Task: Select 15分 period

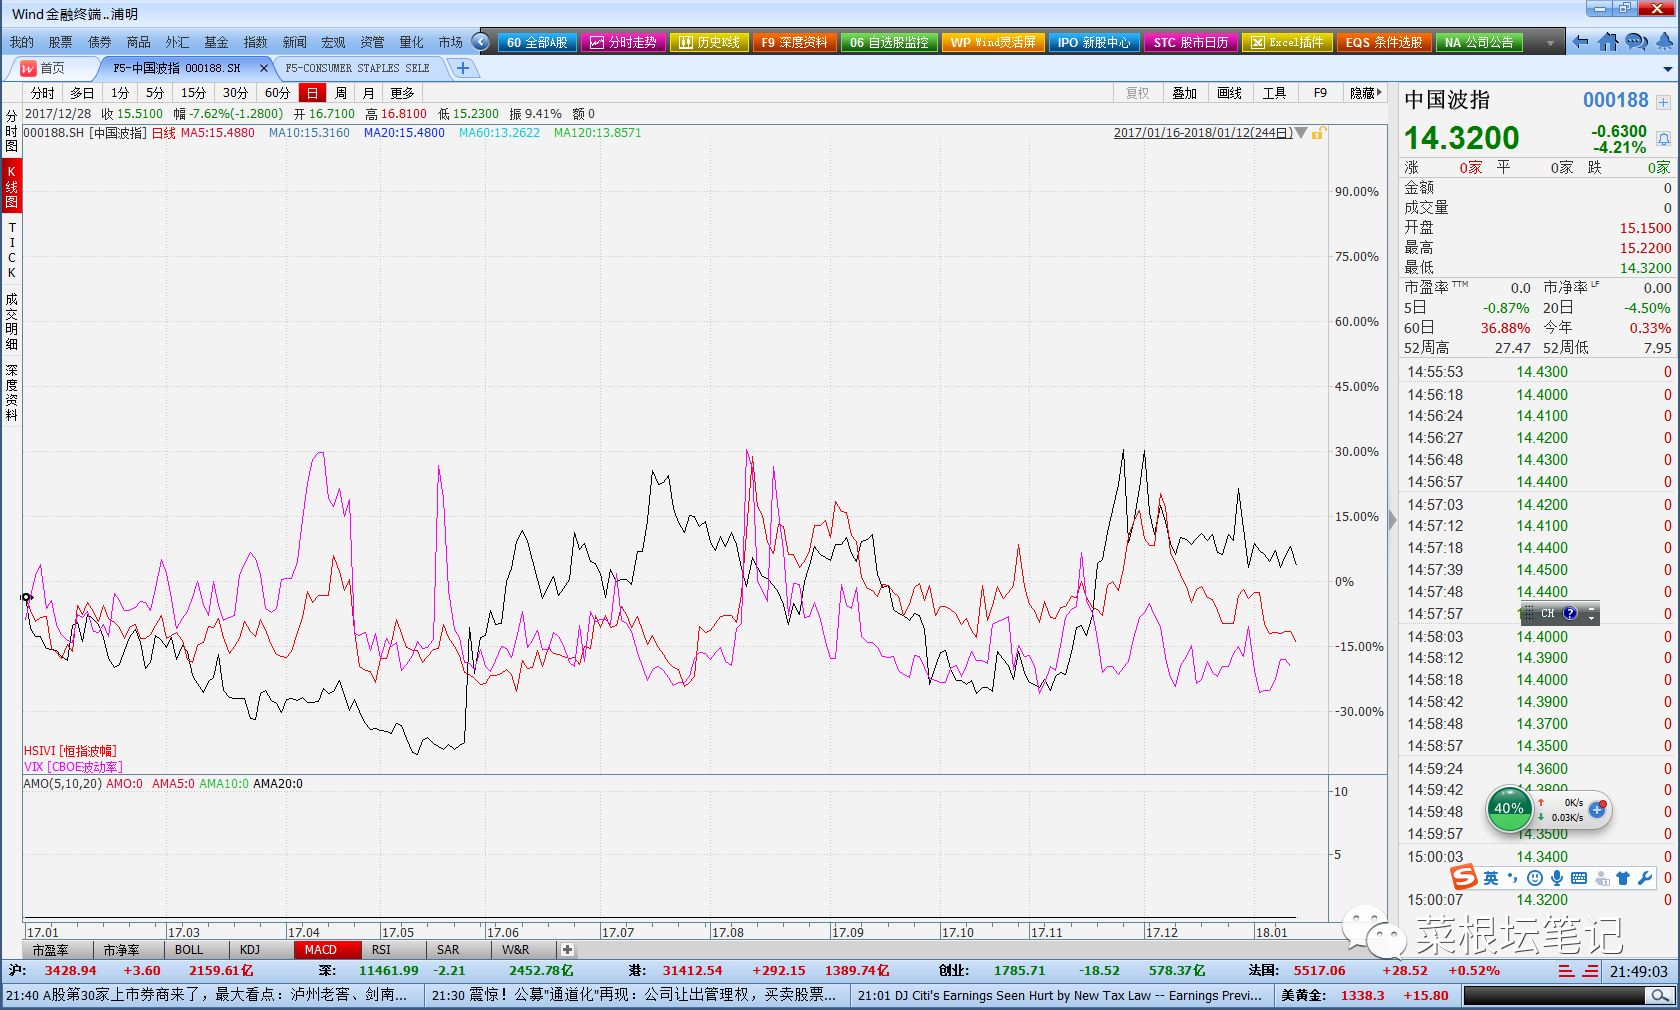Action: [x=193, y=93]
